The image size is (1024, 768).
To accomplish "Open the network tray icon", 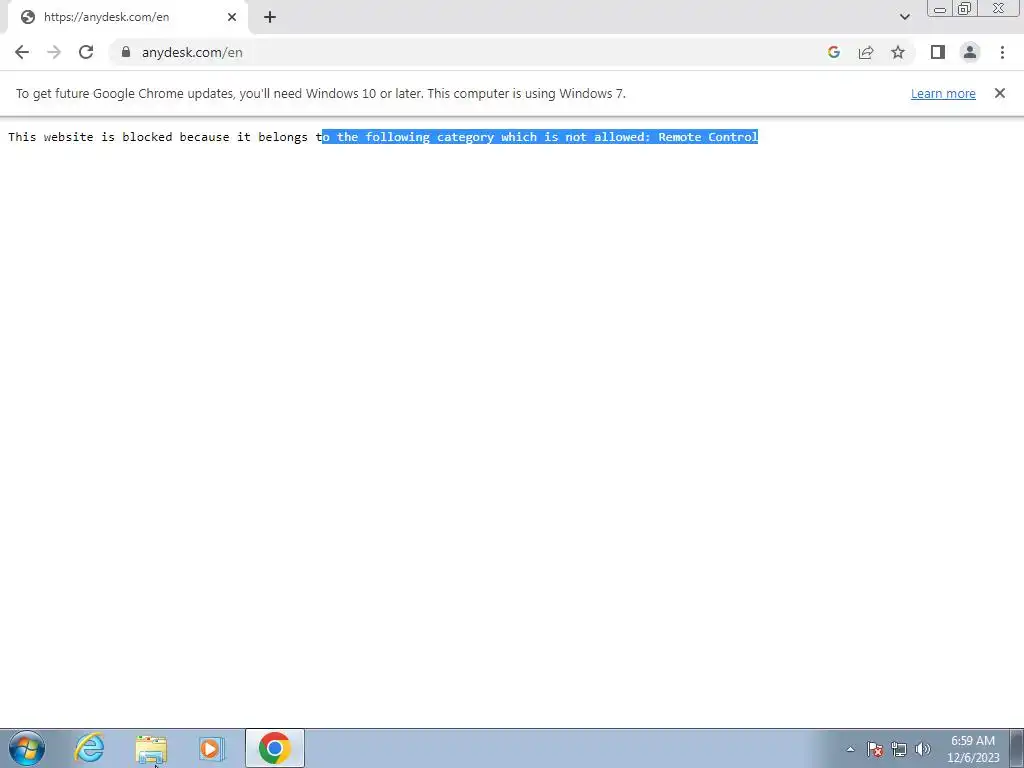I will click(x=899, y=749).
